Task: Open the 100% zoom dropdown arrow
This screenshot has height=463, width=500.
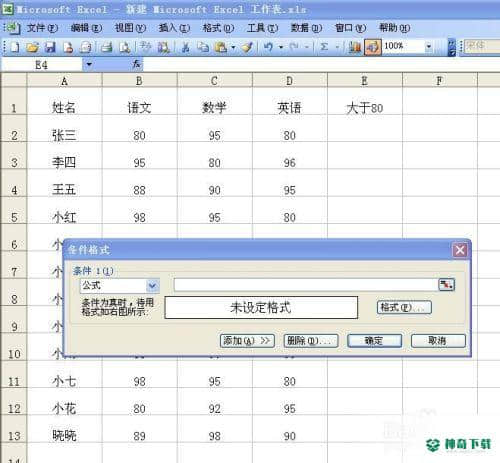Action: [429, 46]
